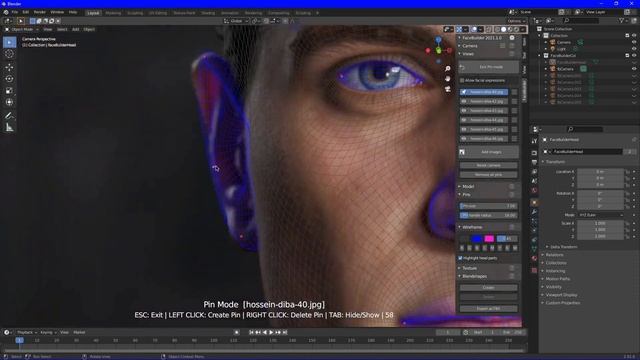
Task: Open the Object properties orange square tab
Action: 534,202
